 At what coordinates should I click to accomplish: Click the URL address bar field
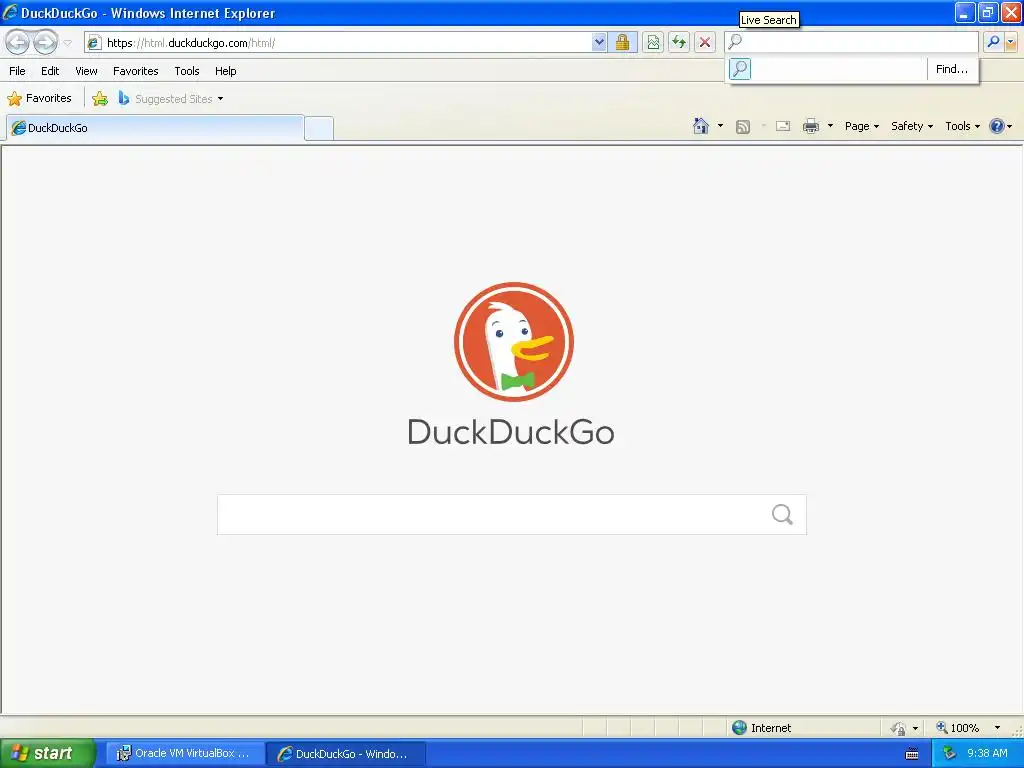[x=346, y=43]
